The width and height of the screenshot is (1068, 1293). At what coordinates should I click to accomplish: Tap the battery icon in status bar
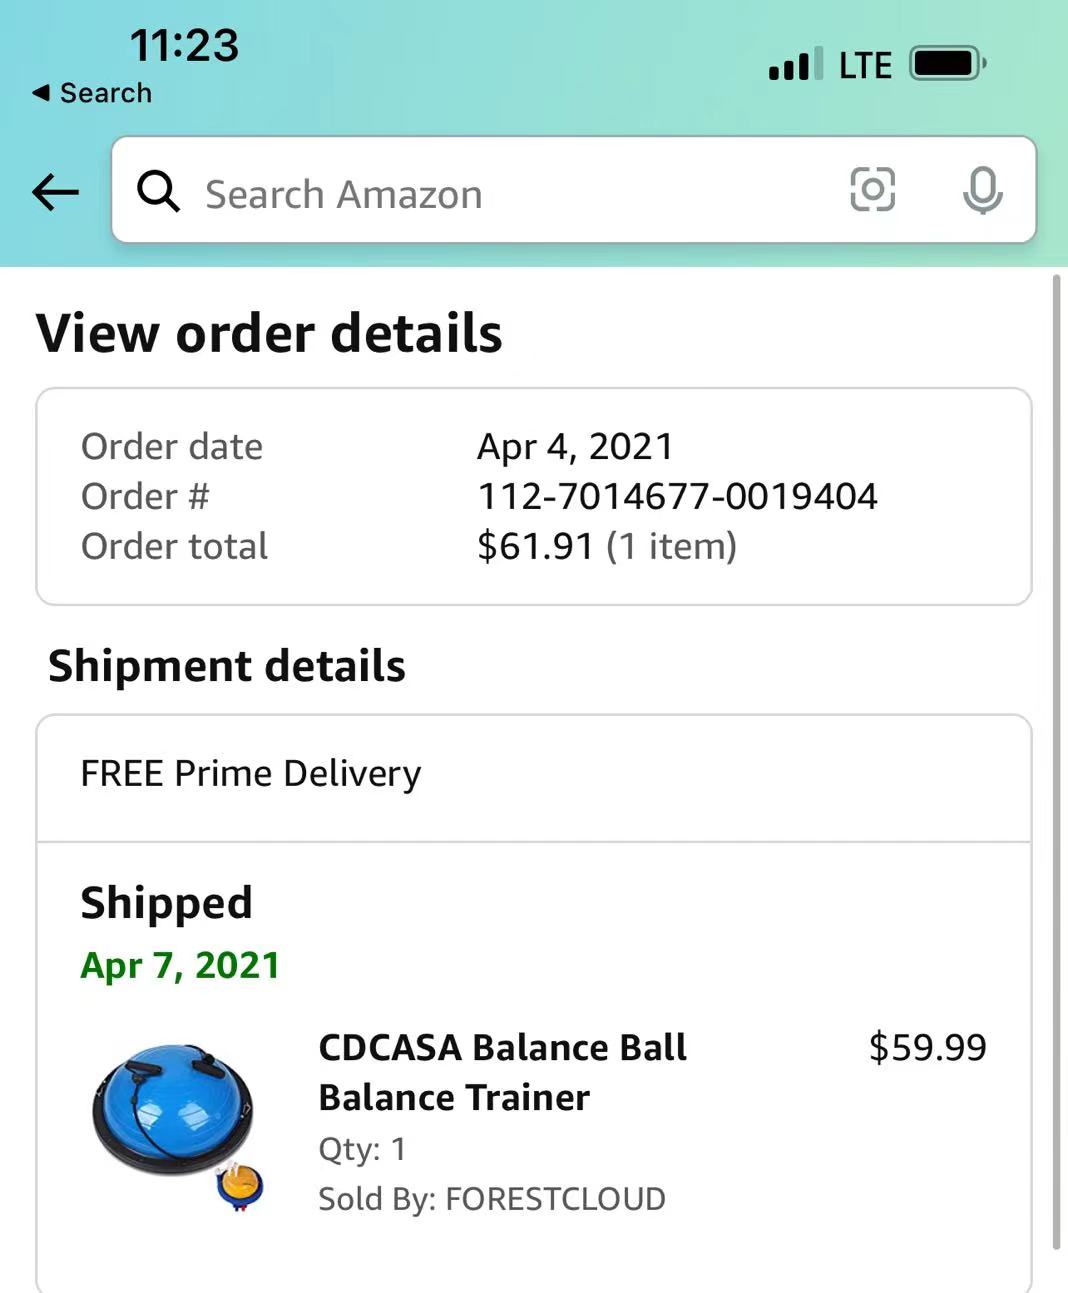point(947,64)
